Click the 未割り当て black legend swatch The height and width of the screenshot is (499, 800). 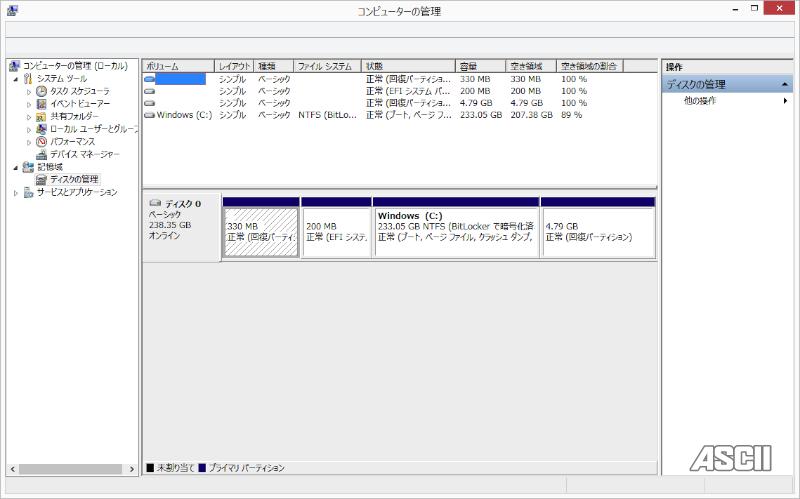pyautogui.click(x=150, y=468)
